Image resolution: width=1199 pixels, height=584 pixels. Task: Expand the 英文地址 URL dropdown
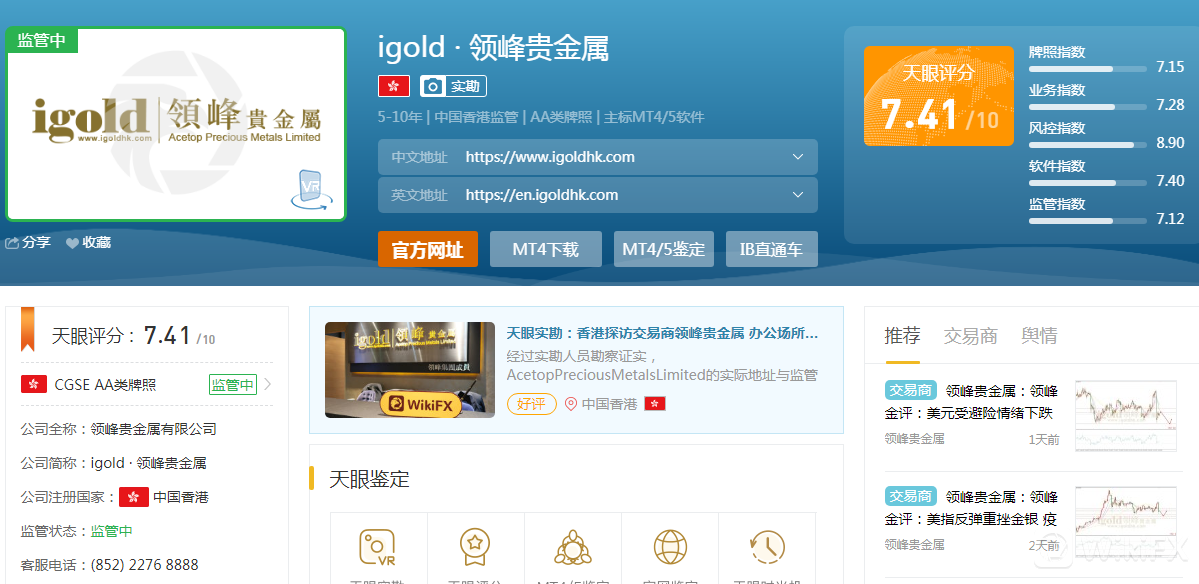(798, 195)
